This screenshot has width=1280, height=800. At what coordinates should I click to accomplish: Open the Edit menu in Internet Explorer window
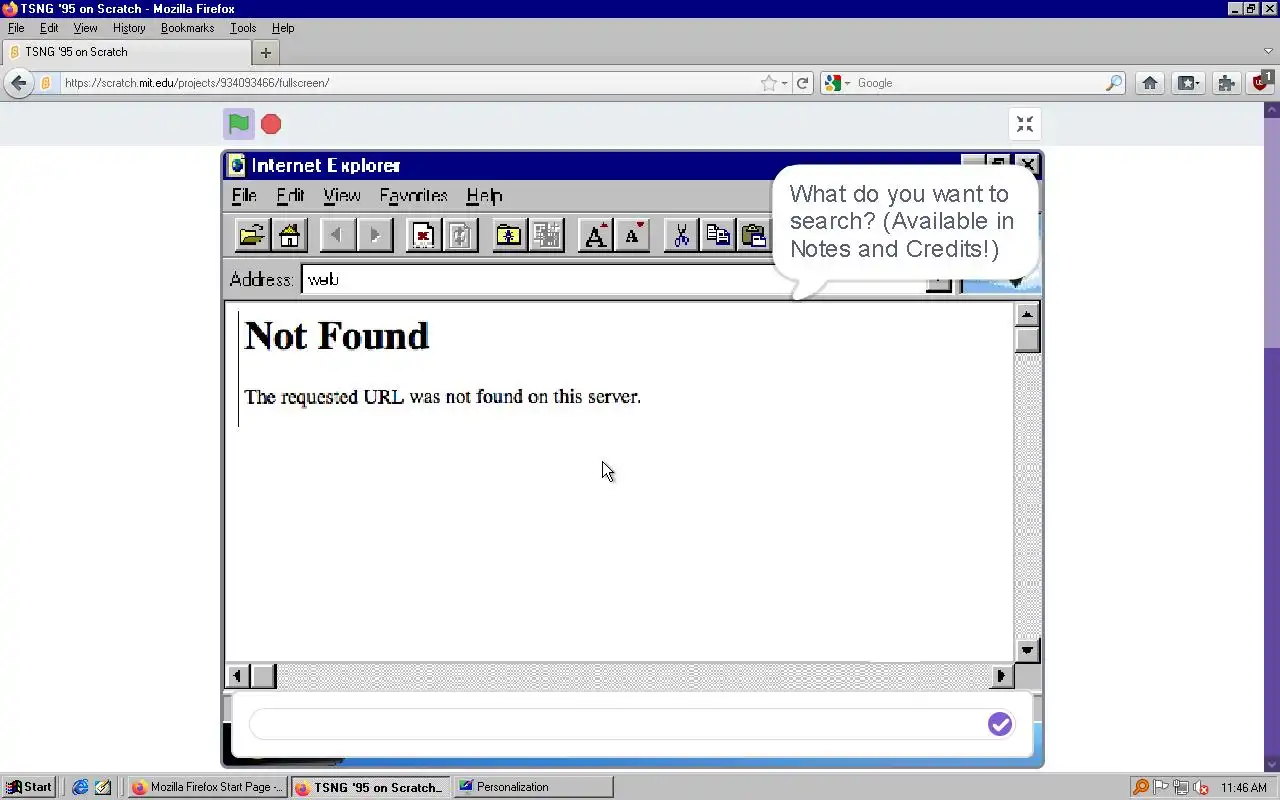point(290,195)
